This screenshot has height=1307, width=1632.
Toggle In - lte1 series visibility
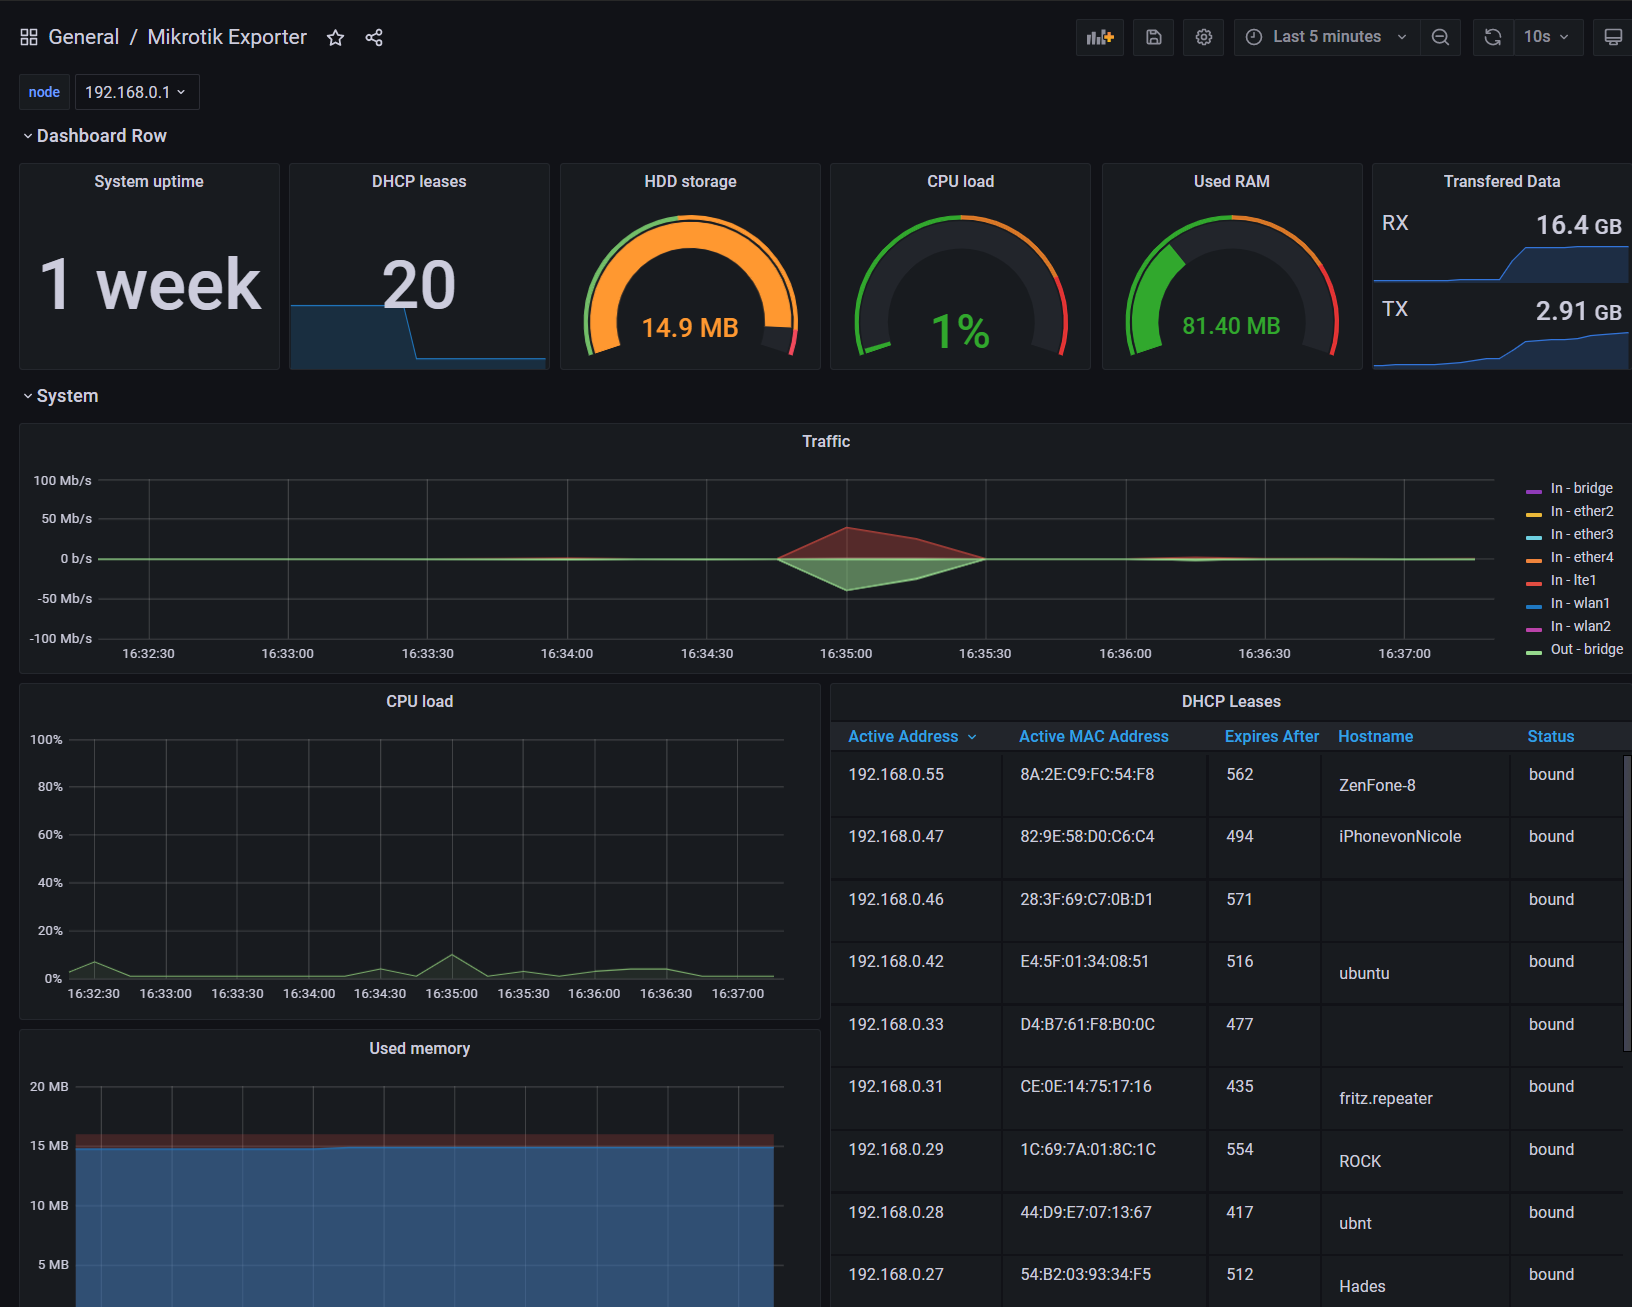(1573, 580)
